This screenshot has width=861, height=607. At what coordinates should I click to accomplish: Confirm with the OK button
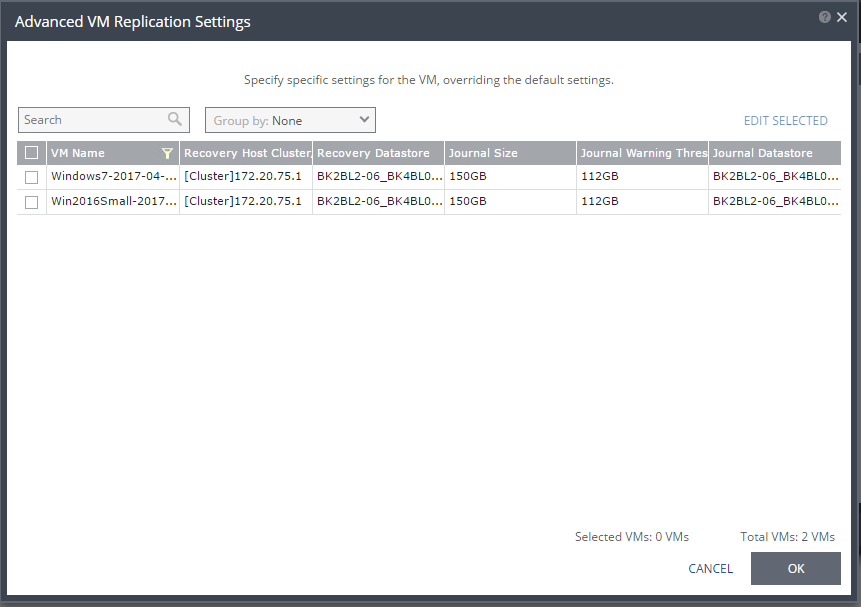click(x=796, y=569)
